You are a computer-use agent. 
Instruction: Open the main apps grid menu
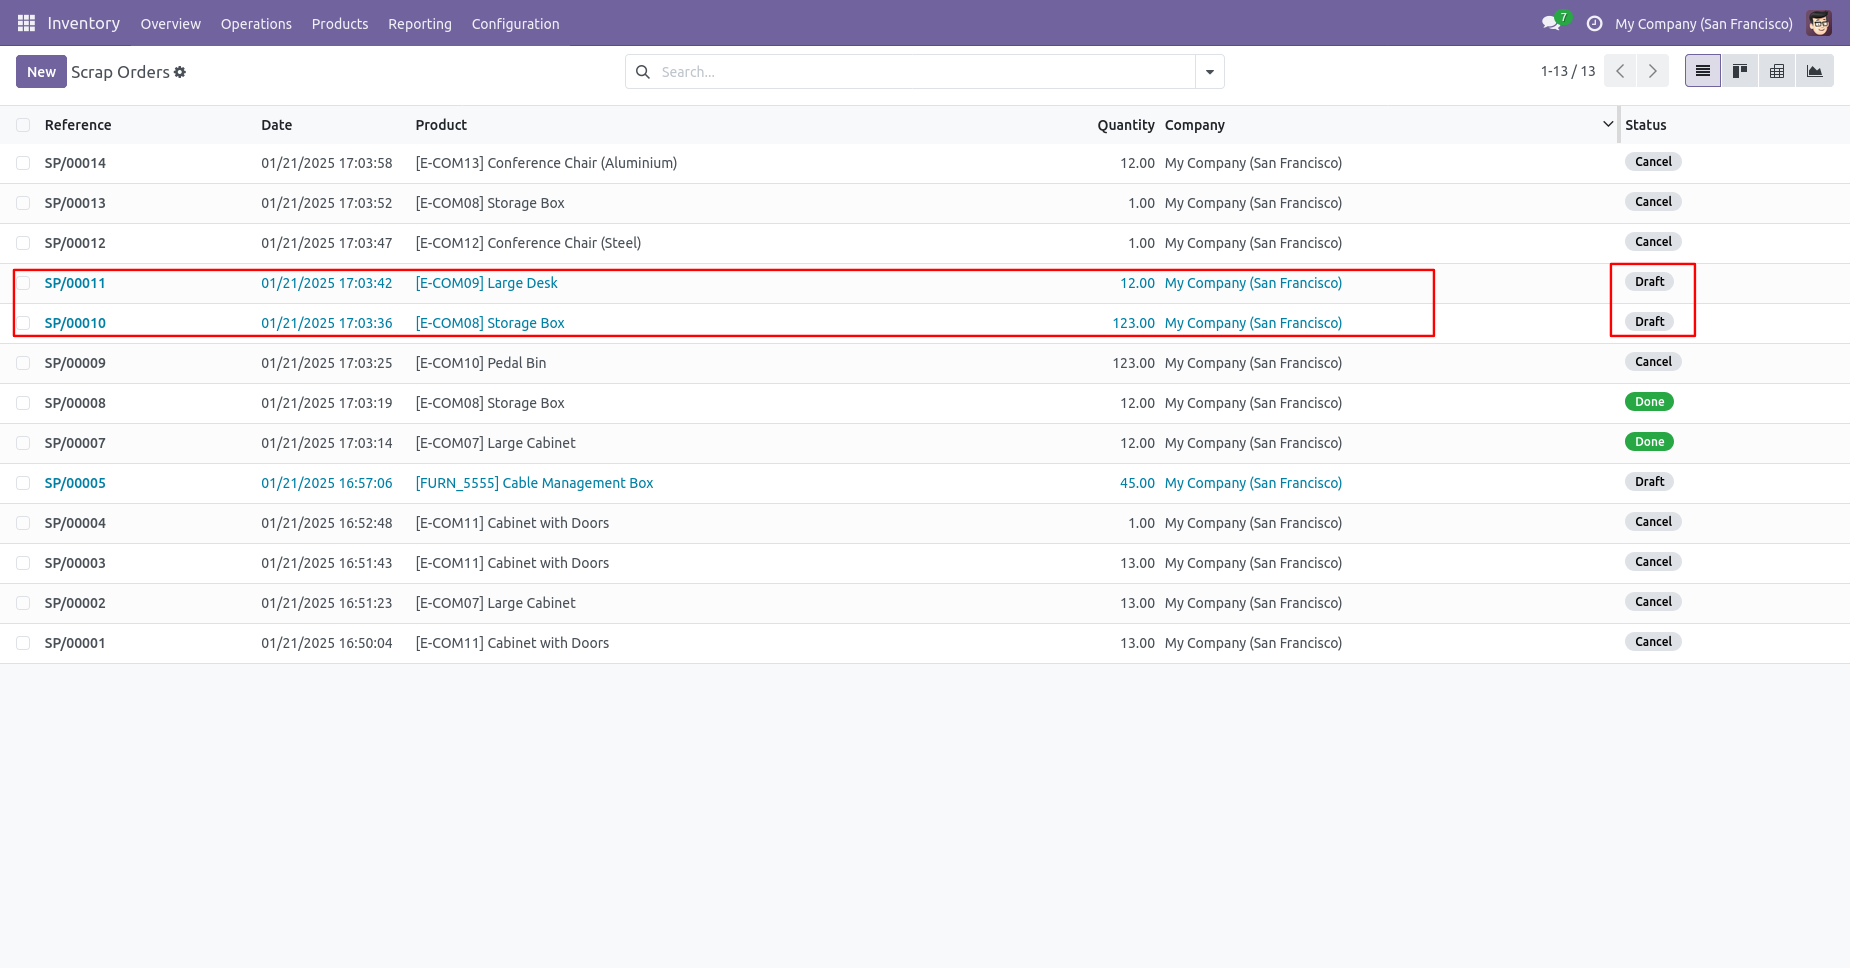tap(26, 23)
